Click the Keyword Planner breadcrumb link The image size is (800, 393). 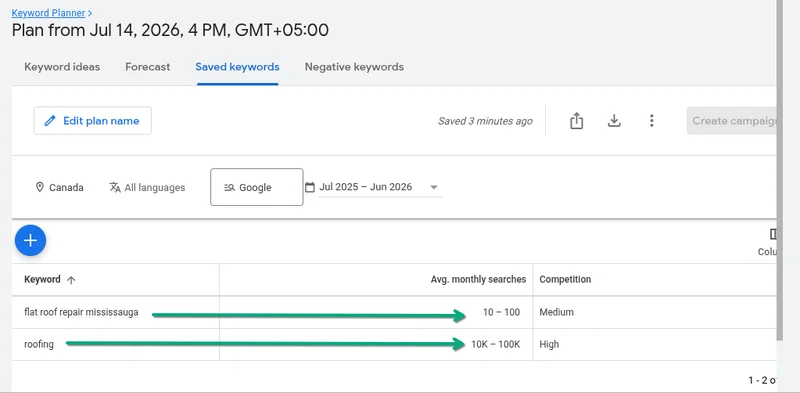click(x=48, y=13)
